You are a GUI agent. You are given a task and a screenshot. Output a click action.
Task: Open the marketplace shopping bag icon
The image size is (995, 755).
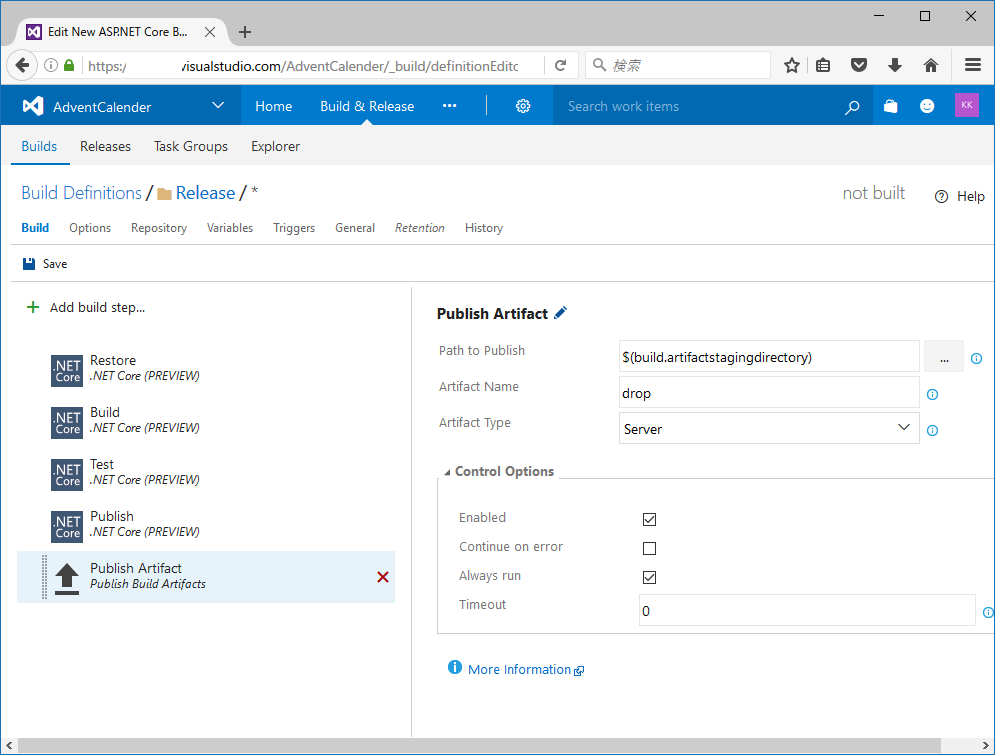[x=891, y=106]
